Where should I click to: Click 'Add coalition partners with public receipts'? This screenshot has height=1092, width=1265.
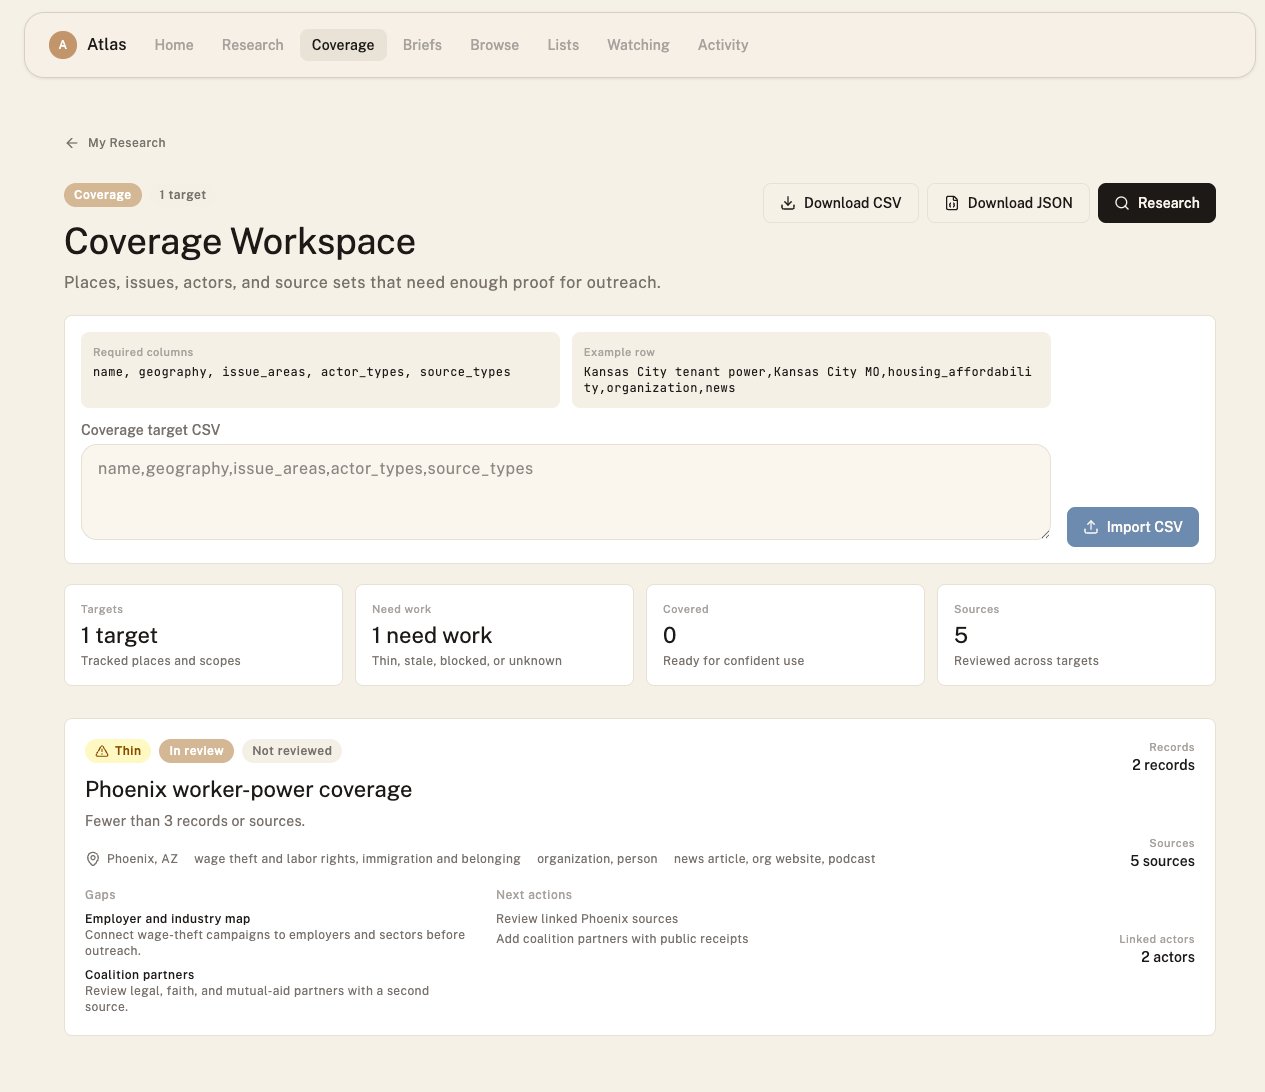click(x=622, y=939)
